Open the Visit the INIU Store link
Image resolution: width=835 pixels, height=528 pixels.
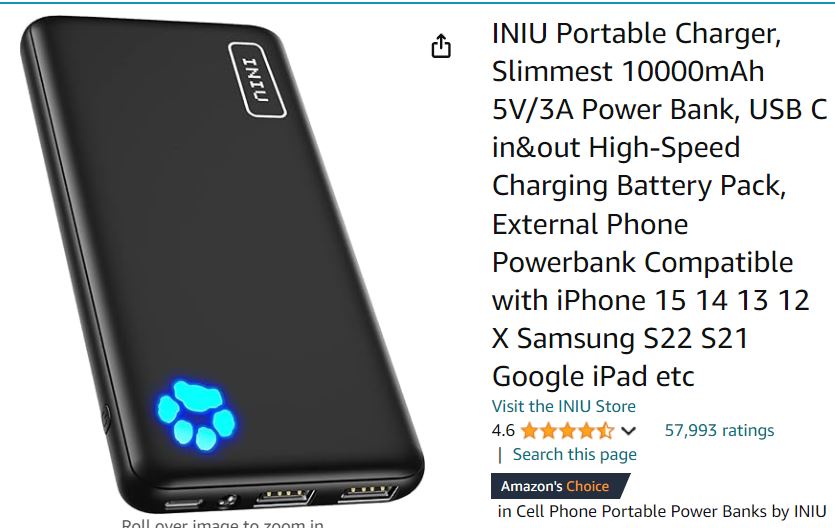click(563, 406)
